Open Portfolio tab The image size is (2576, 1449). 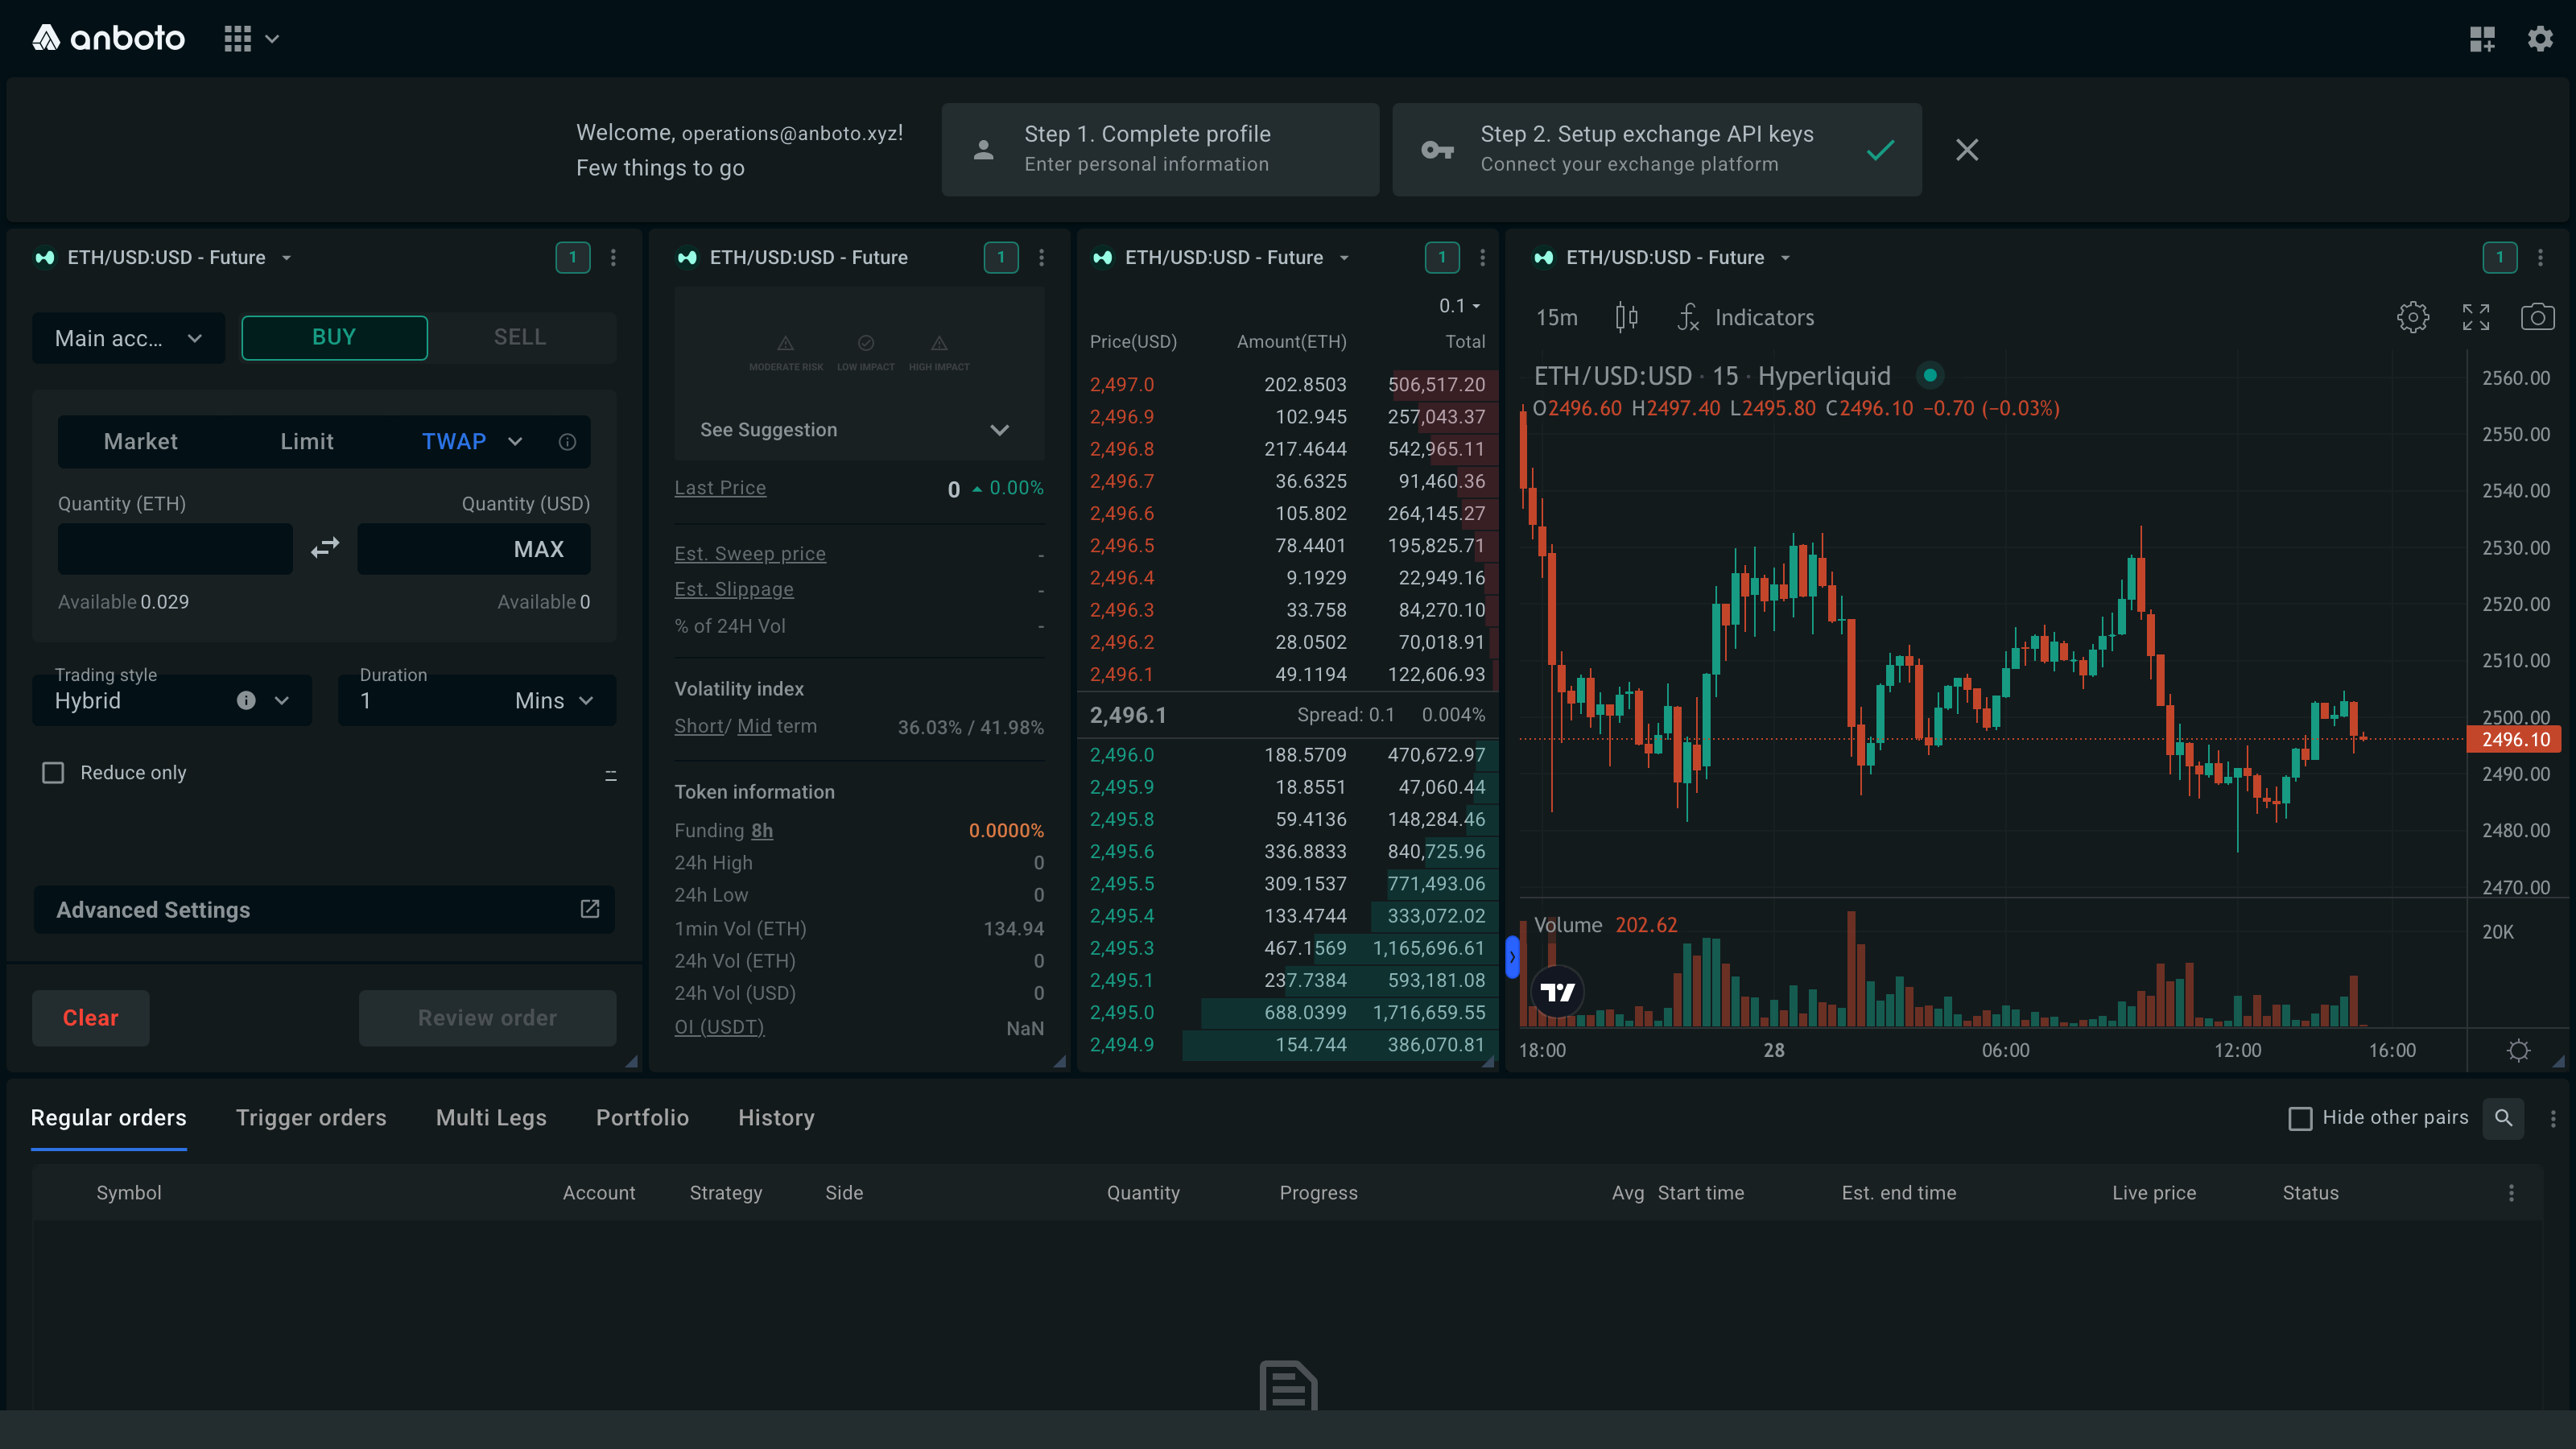(642, 1118)
